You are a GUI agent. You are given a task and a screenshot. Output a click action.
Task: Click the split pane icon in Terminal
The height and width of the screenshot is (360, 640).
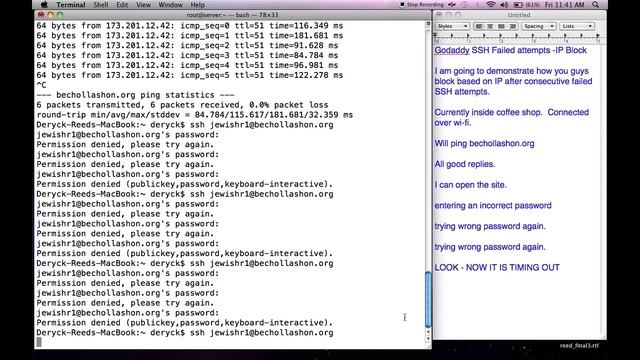tap(428, 24)
